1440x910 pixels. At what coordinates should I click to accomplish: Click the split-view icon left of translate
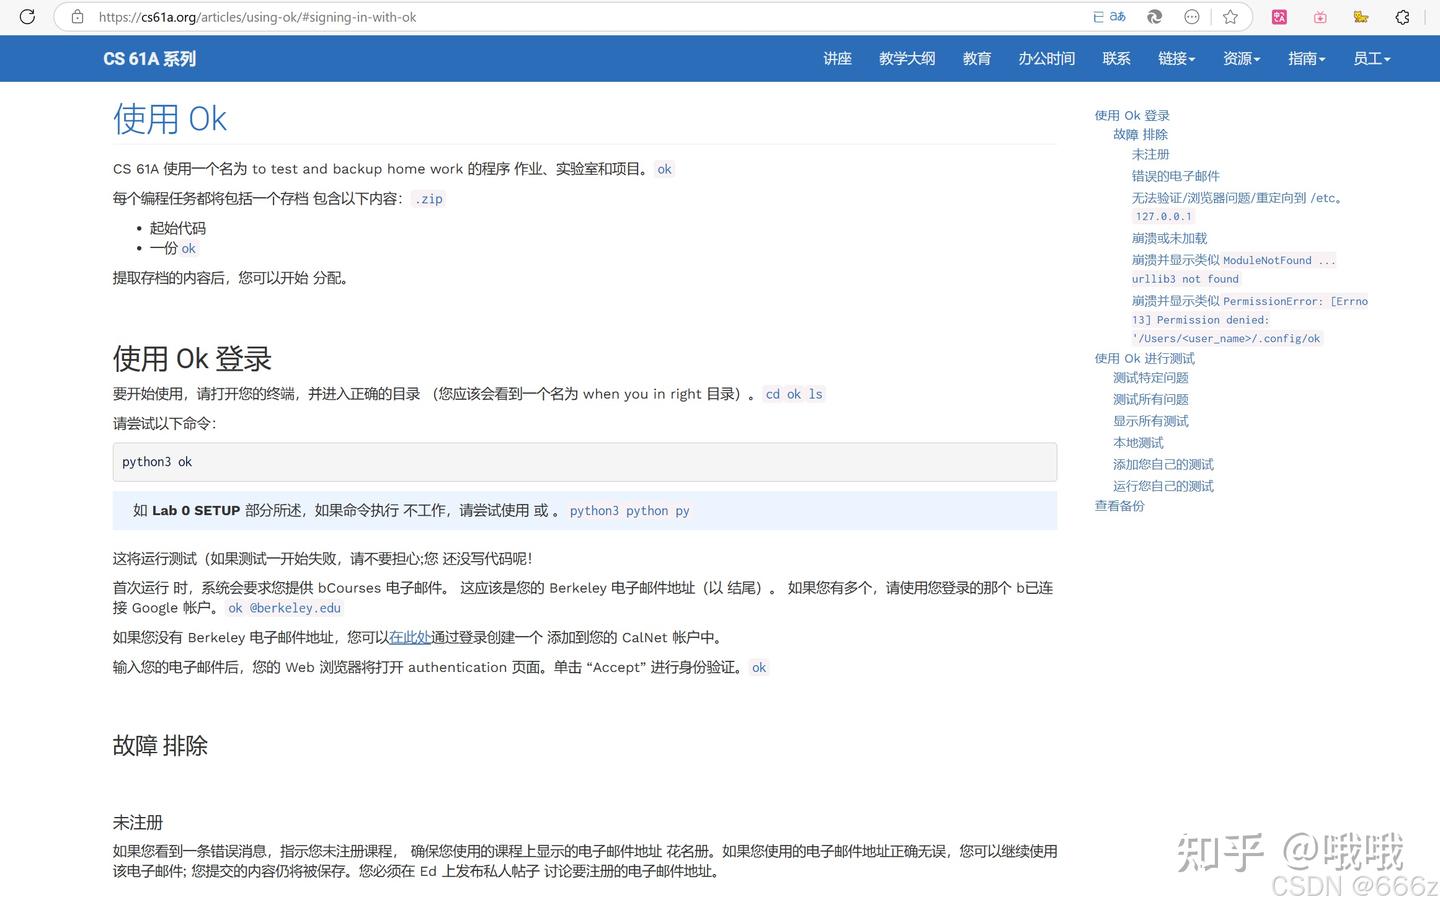[1096, 17]
